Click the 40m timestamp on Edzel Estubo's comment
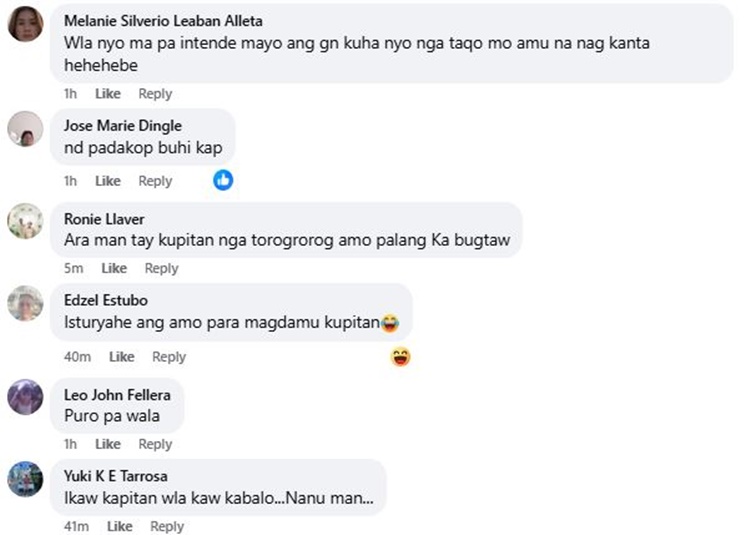 [77, 357]
